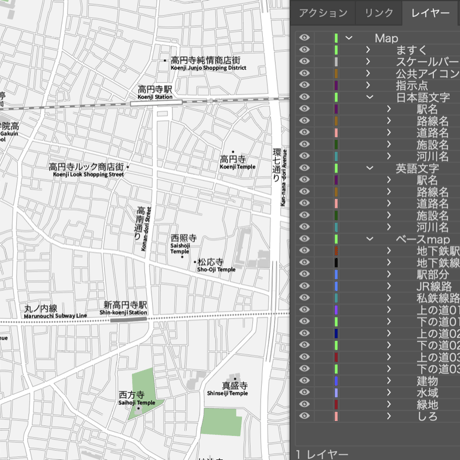Click the eye icon of 水域 layer
The image size is (460, 460).
point(304,392)
